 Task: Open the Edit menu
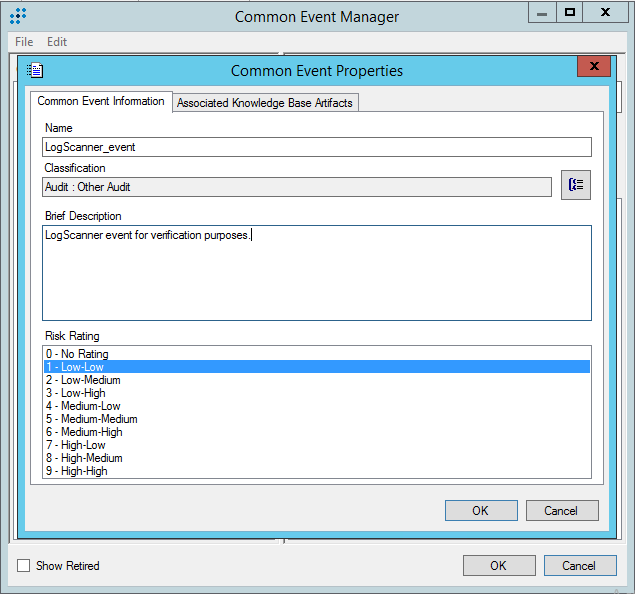57,42
